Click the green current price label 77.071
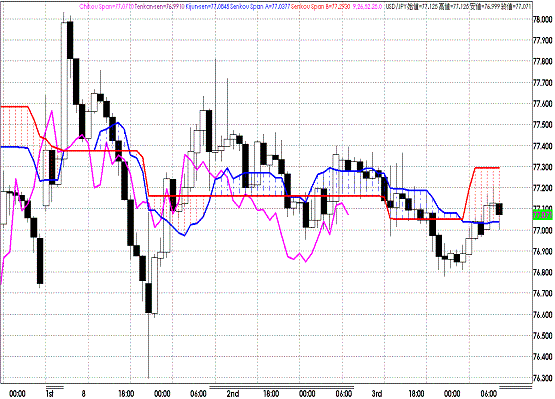 tap(542, 215)
